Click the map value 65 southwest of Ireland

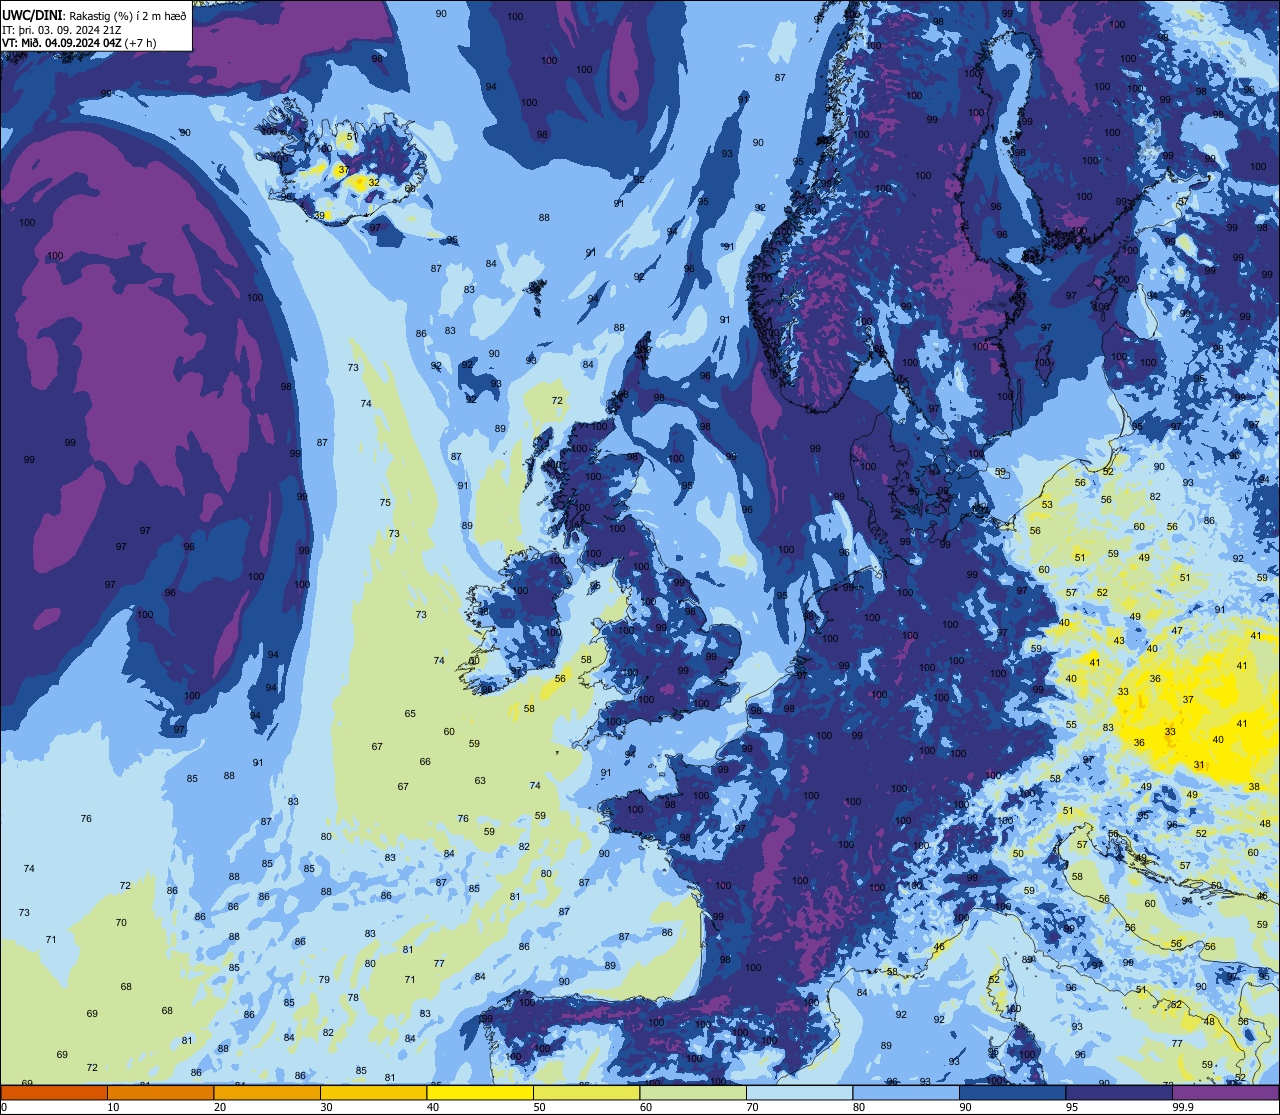[410, 713]
